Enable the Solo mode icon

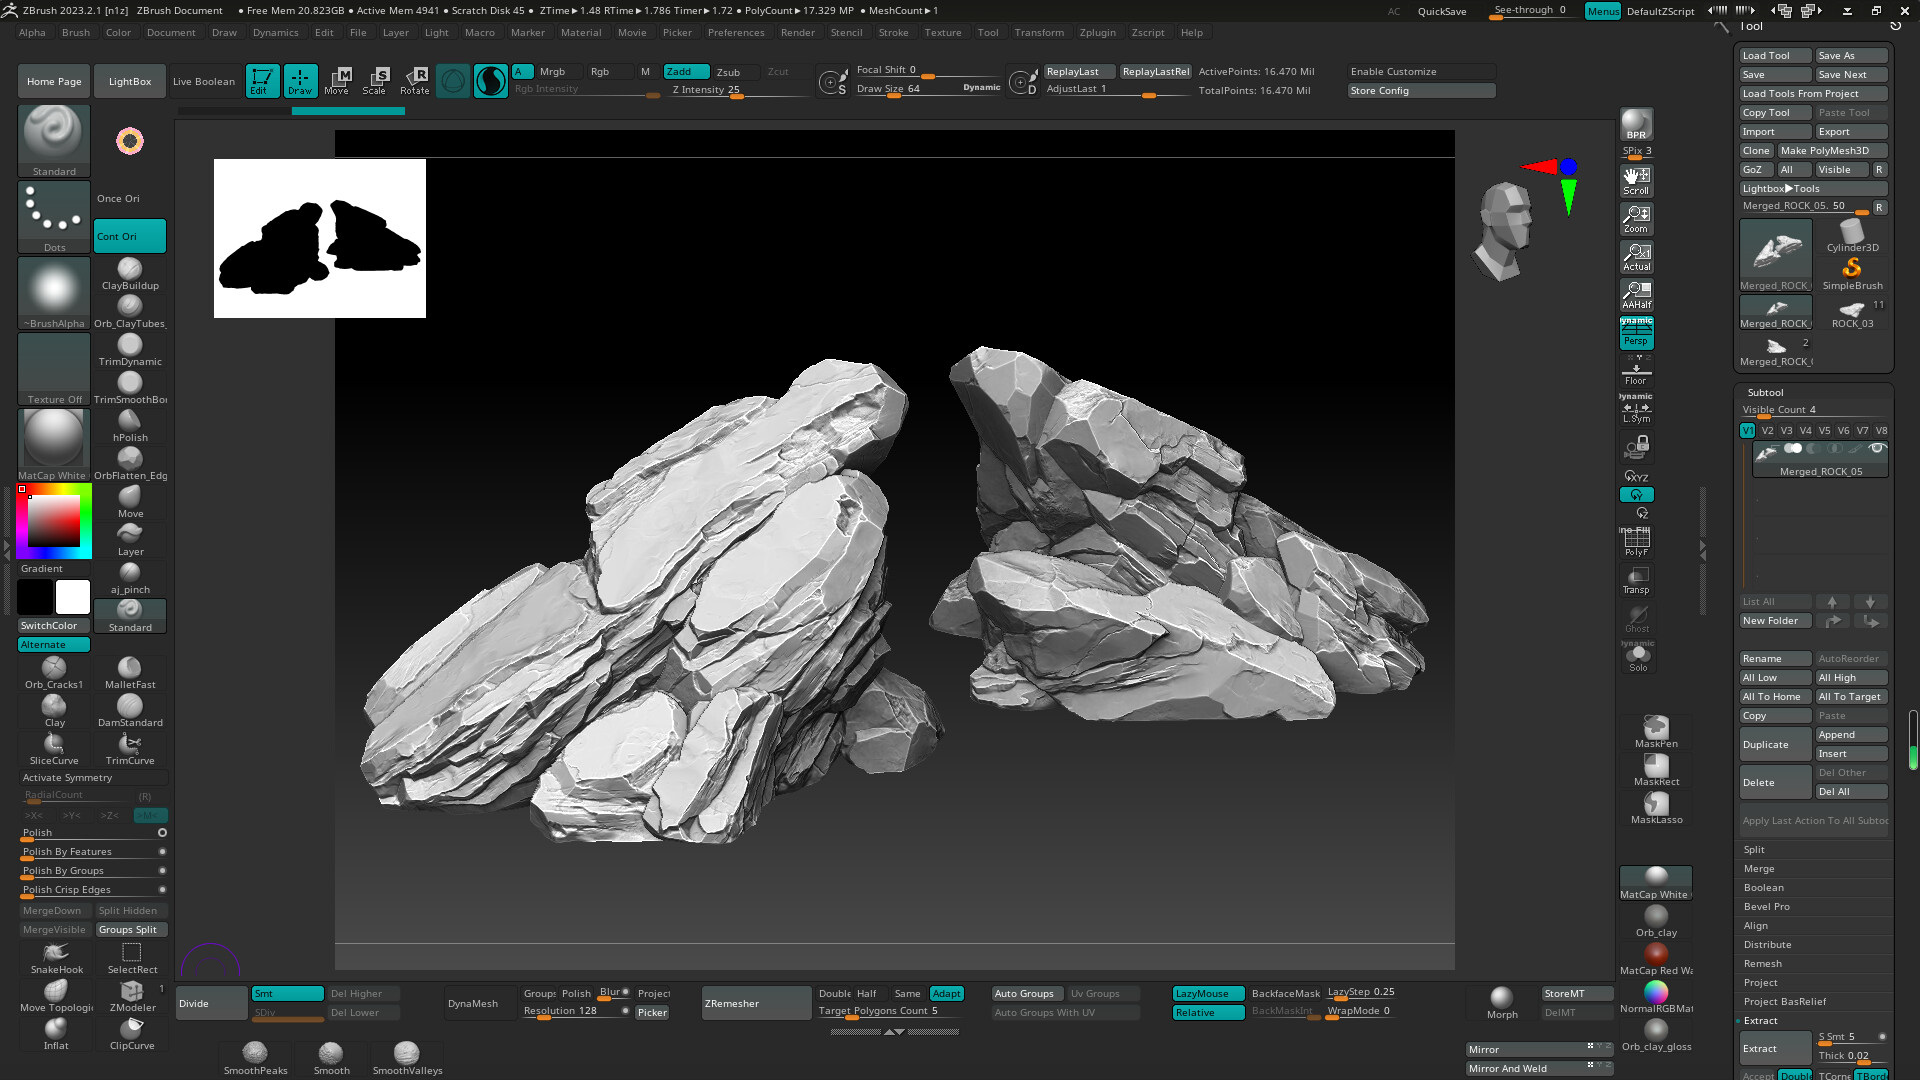(x=1637, y=655)
